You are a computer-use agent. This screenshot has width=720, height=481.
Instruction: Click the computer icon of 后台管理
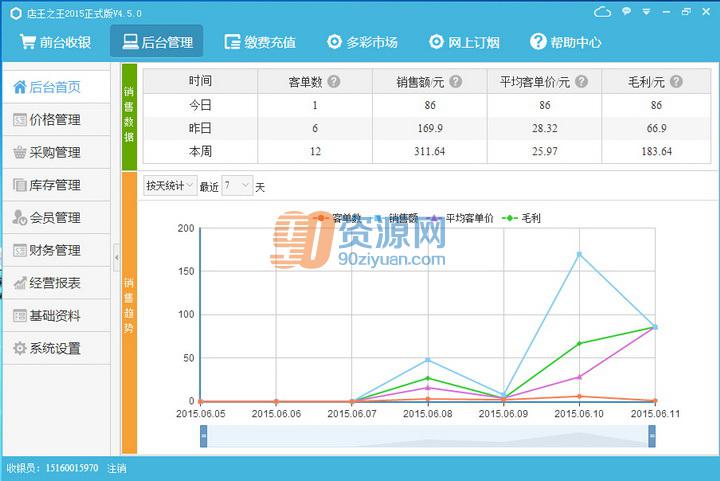coord(130,42)
